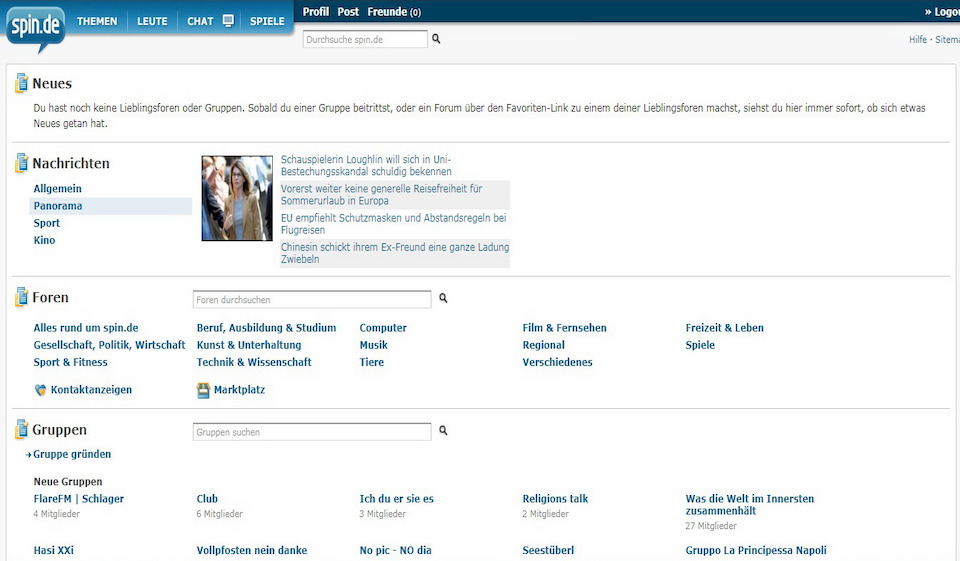The image size is (960, 561).
Task: Open group No pic - NO dia
Action: (395, 550)
